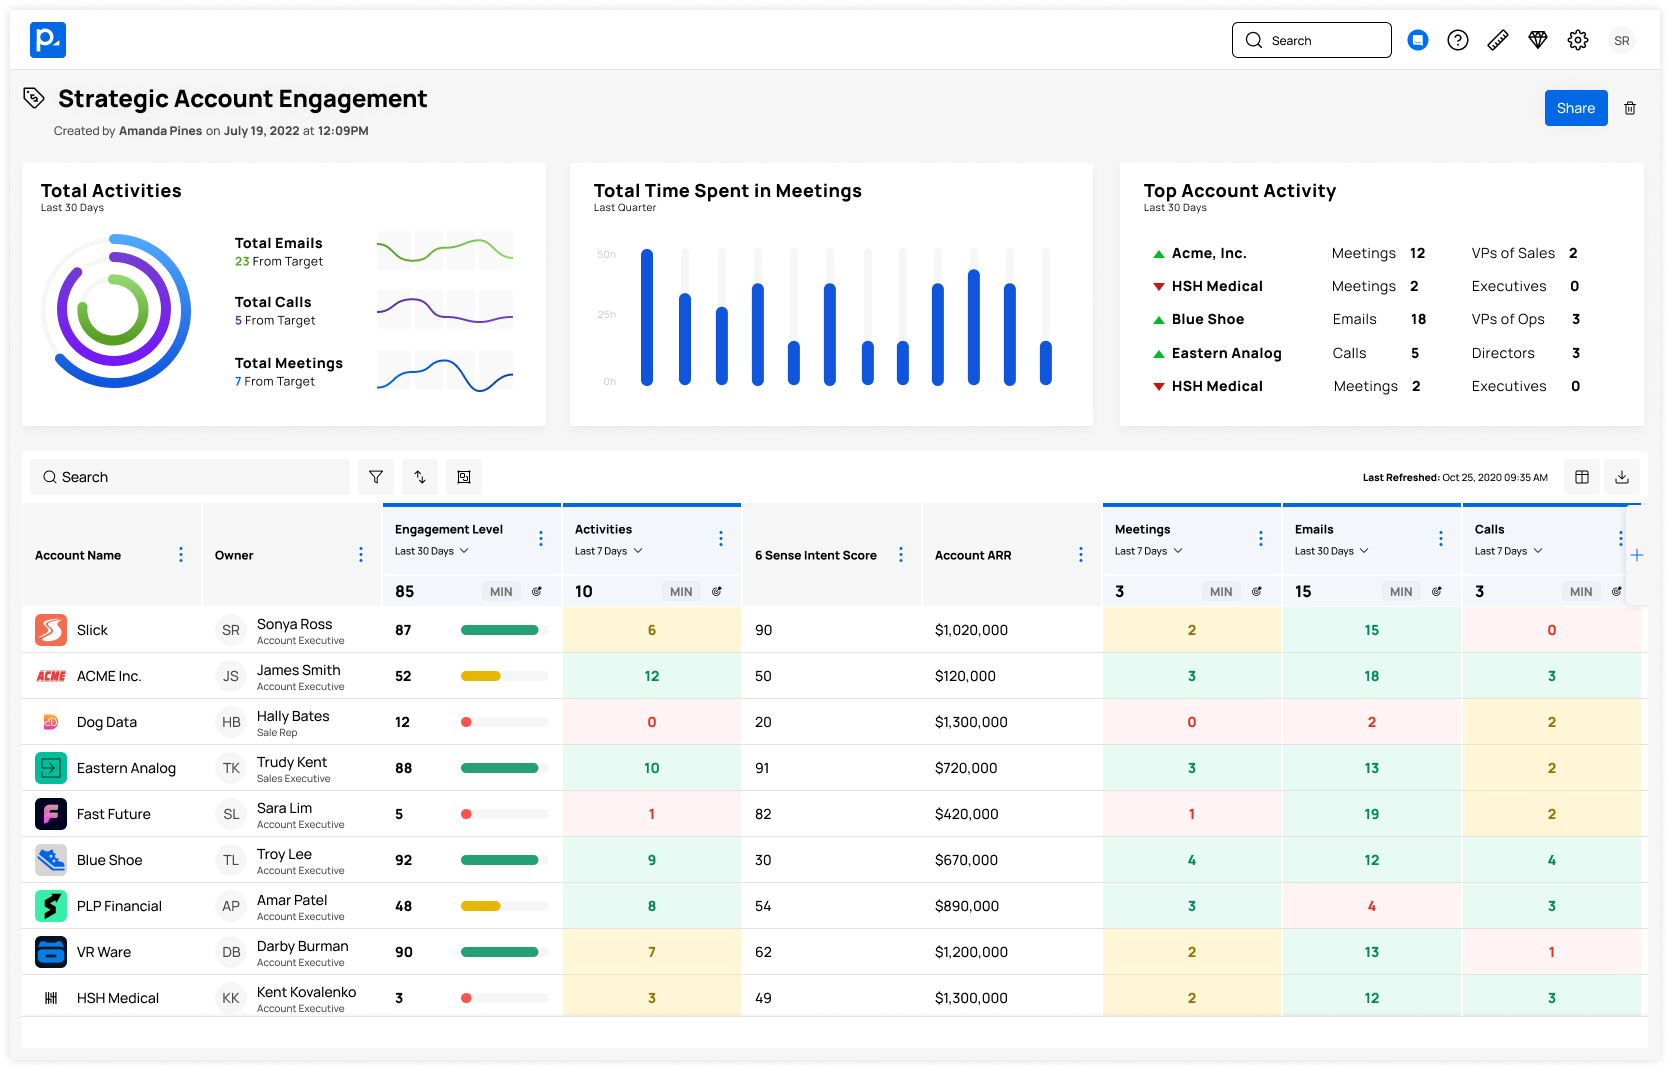This screenshot has width=1670, height=1070.
Task: Edit Meetings threshold target icon
Action: click(x=1257, y=591)
